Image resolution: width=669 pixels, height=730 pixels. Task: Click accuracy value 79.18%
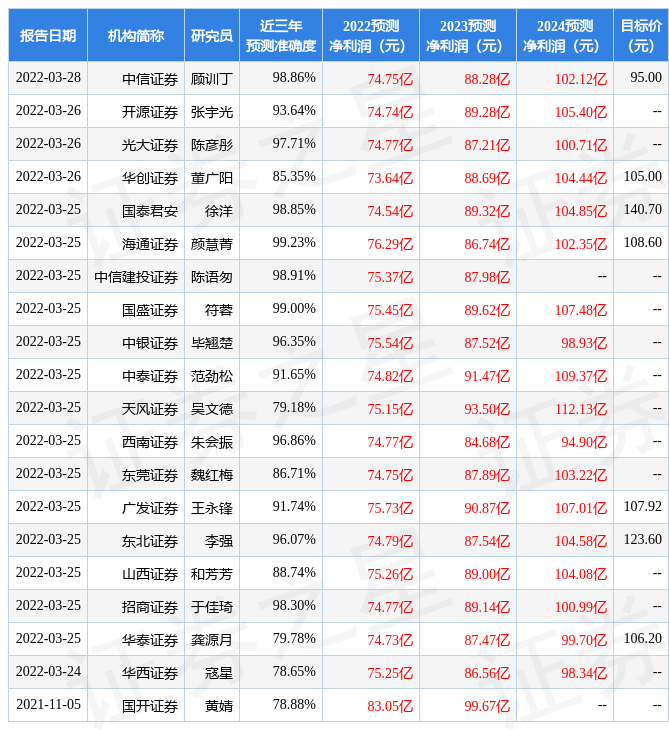294,407
